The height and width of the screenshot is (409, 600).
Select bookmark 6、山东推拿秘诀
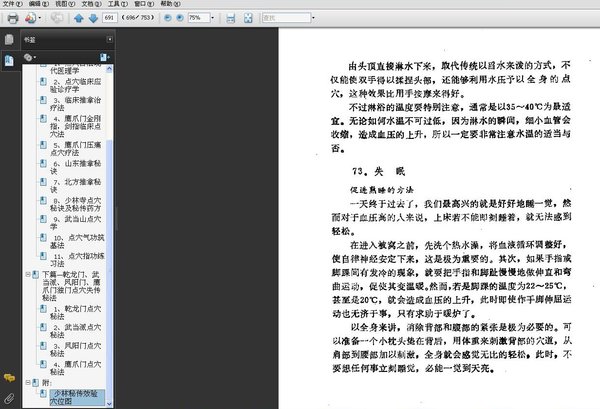click(75, 167)
